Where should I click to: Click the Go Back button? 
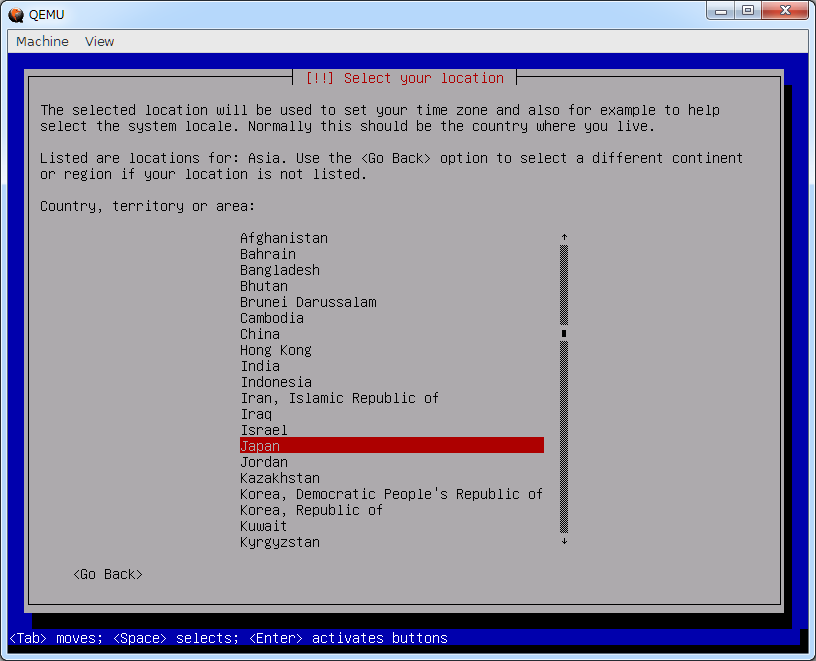tap(108, 574)
